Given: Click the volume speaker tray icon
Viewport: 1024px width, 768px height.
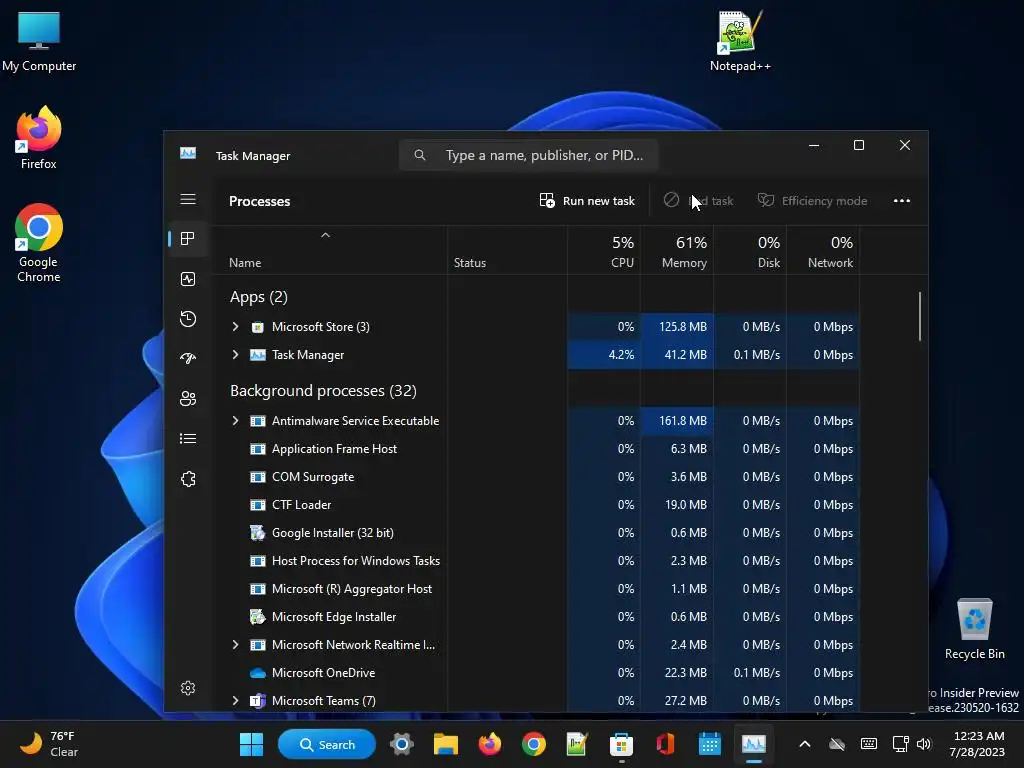Looking at the screenshot, I should click(923, 744).
